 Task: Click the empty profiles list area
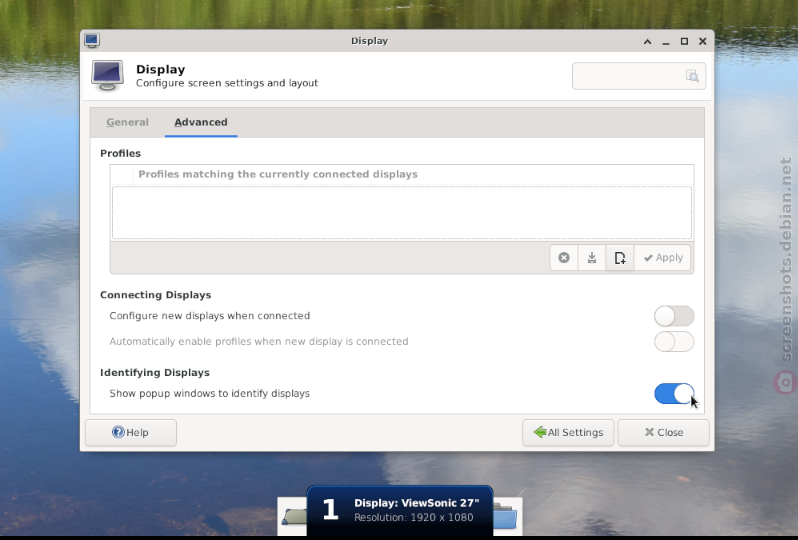tap(402, 213)
